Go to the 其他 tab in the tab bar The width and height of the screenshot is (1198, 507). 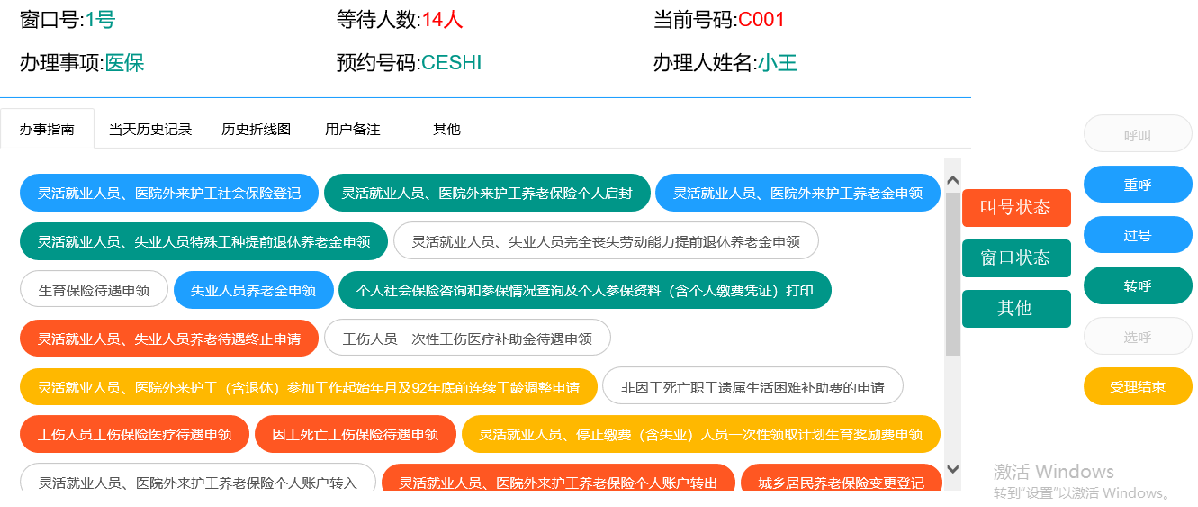point(447,129)
